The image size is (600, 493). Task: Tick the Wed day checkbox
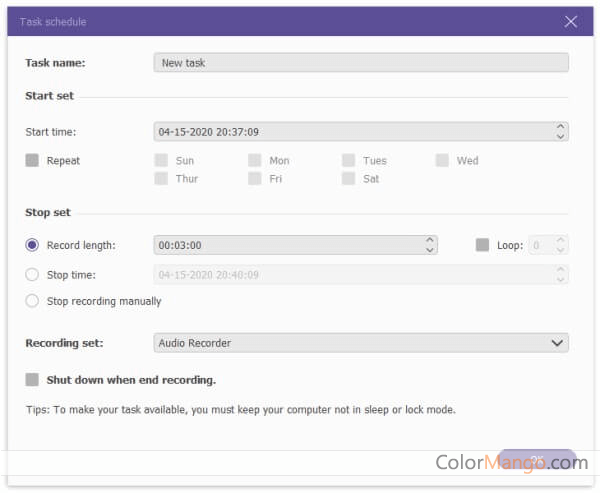[442, 160]
